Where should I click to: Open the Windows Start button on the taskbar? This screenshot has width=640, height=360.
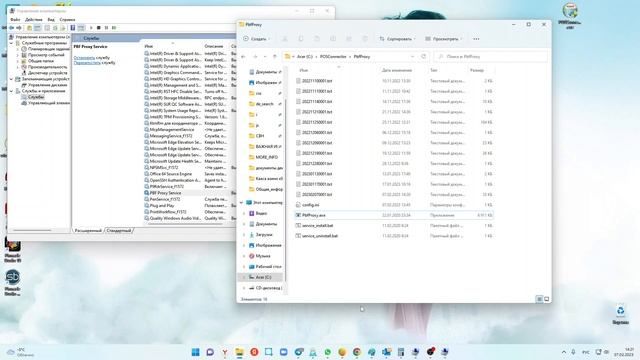coord(196,352)
